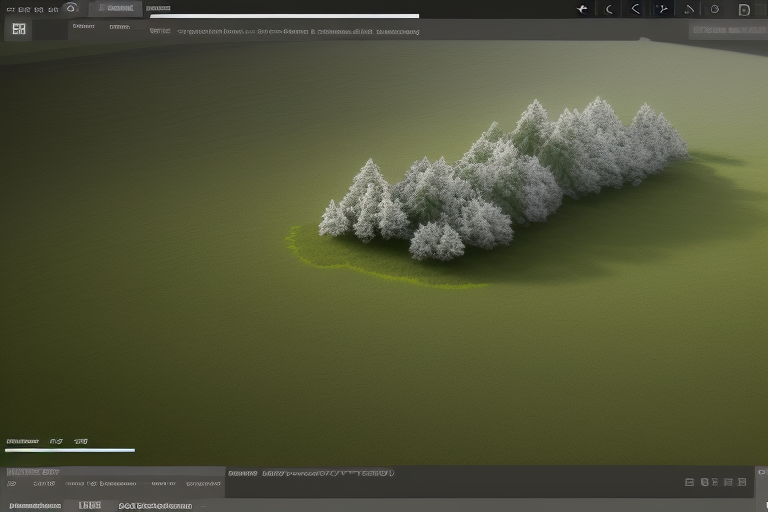Click the bold label in the bottom-left panel header
This screenshot has width=768, height=512.
[33, 472]
